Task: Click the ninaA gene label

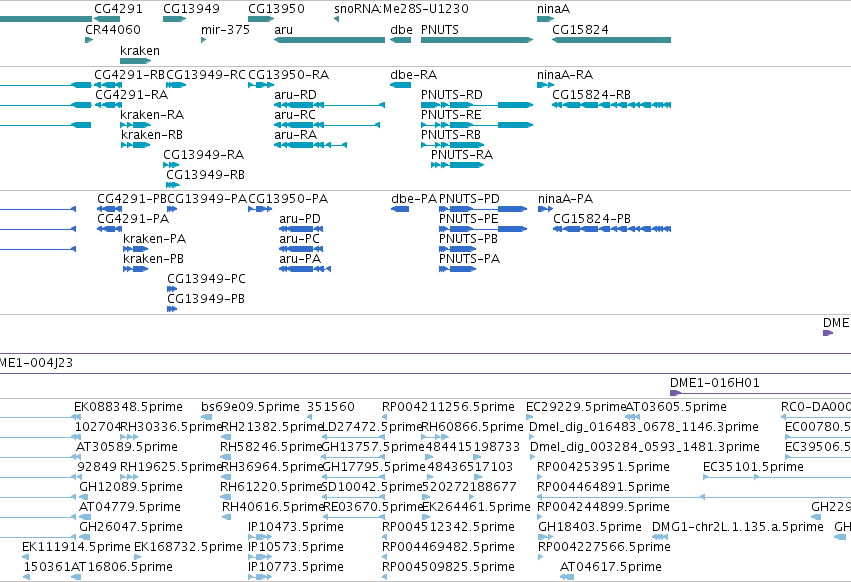Action: (554, 9)
